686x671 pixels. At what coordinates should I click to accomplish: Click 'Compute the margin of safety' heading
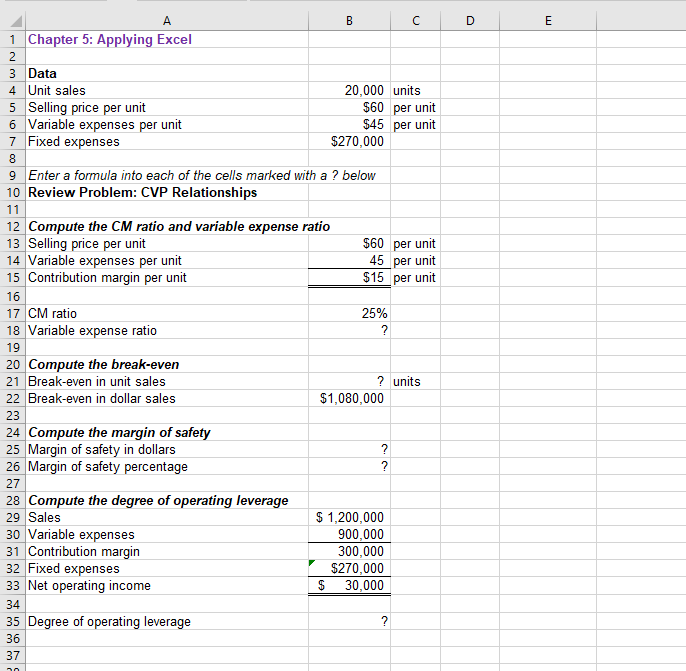(x=119, y=433)
